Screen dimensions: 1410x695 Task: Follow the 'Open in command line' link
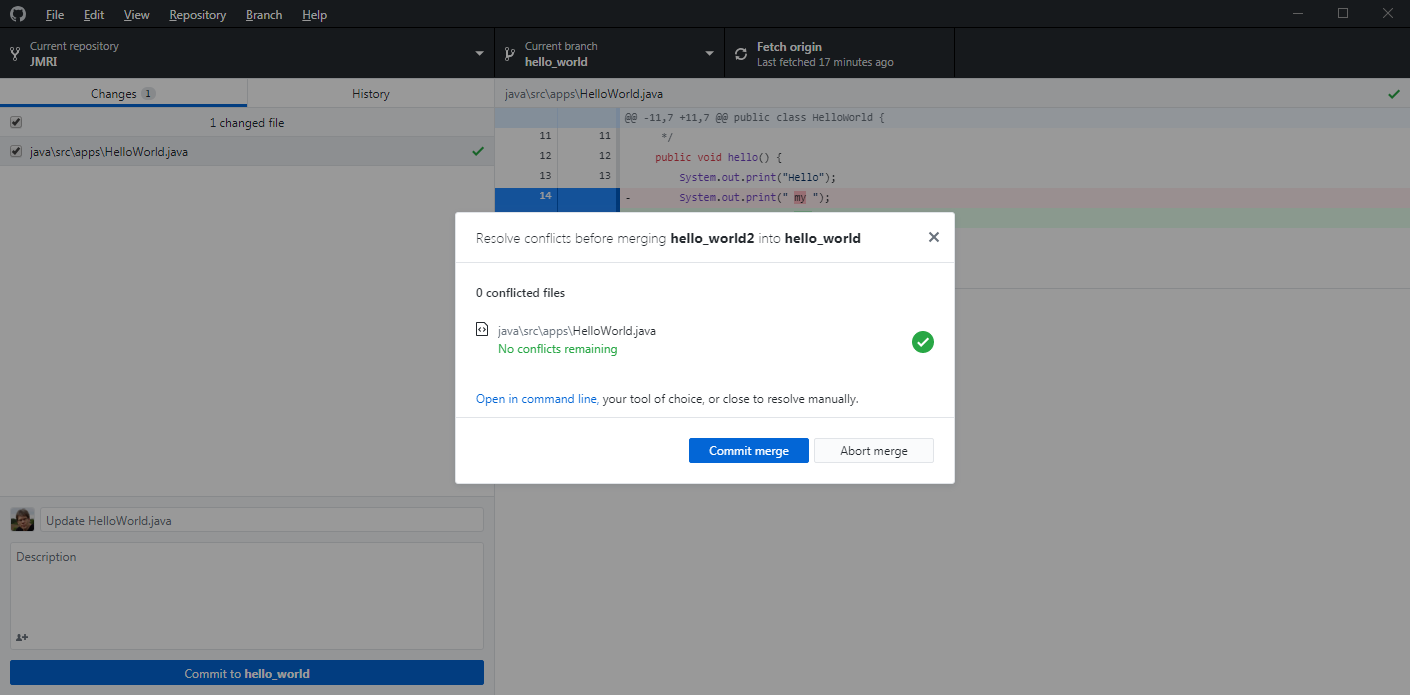click(536, 399)
